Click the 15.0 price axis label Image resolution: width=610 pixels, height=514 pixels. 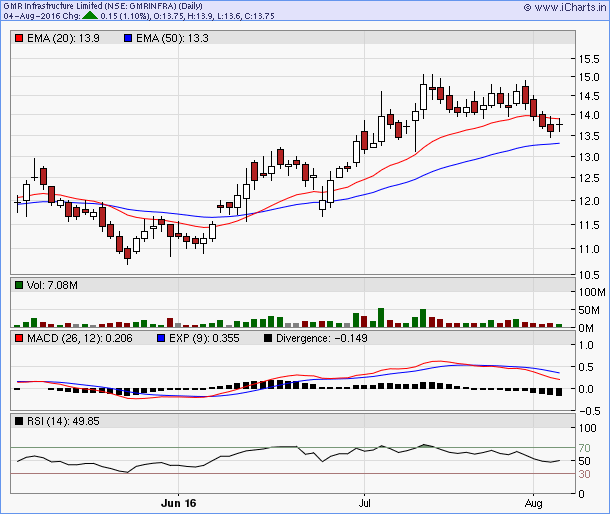(x=589, y=77)
